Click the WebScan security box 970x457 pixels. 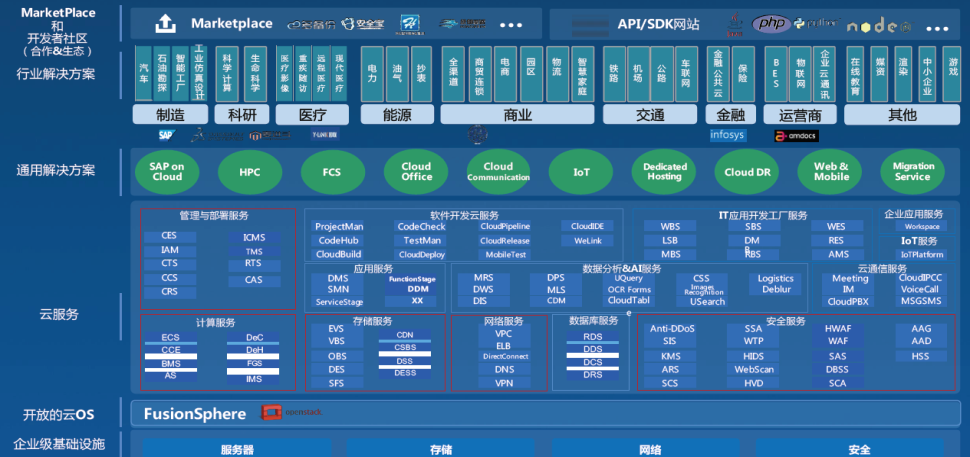[x=753, y=370]
